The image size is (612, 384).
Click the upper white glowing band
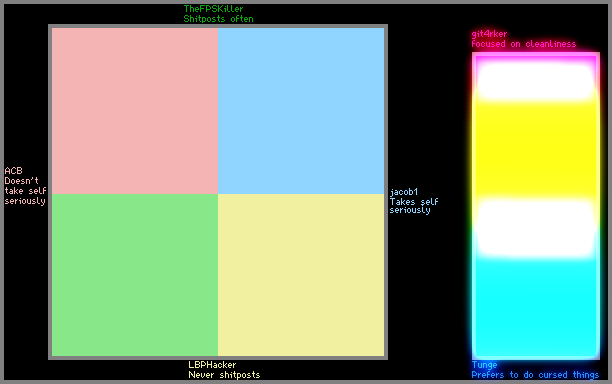[x=536, y=81]
